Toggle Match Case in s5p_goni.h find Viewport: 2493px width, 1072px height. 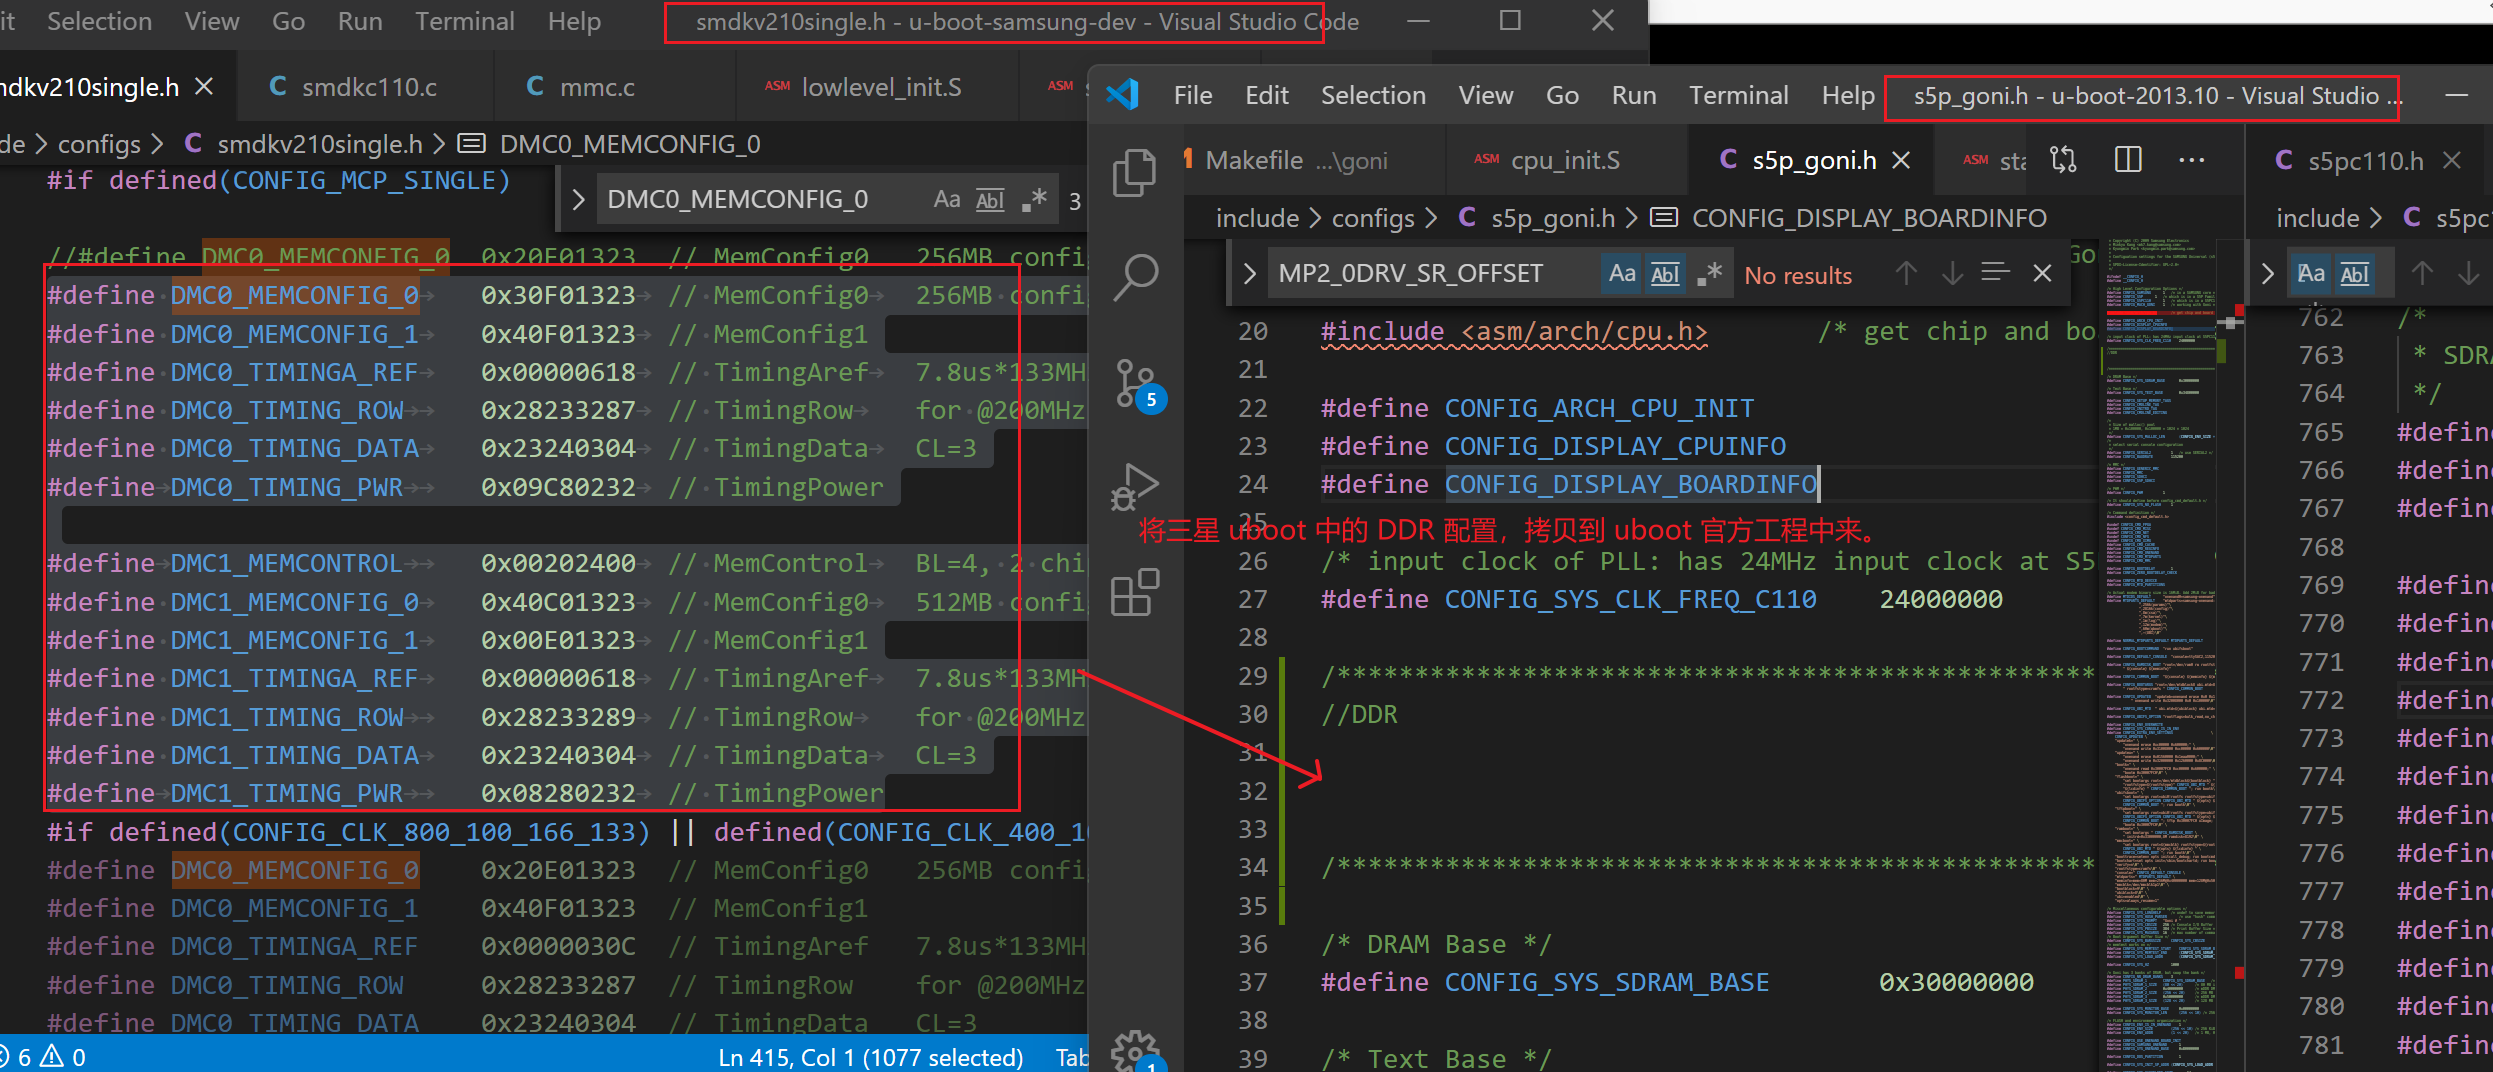coord(1622,273)
